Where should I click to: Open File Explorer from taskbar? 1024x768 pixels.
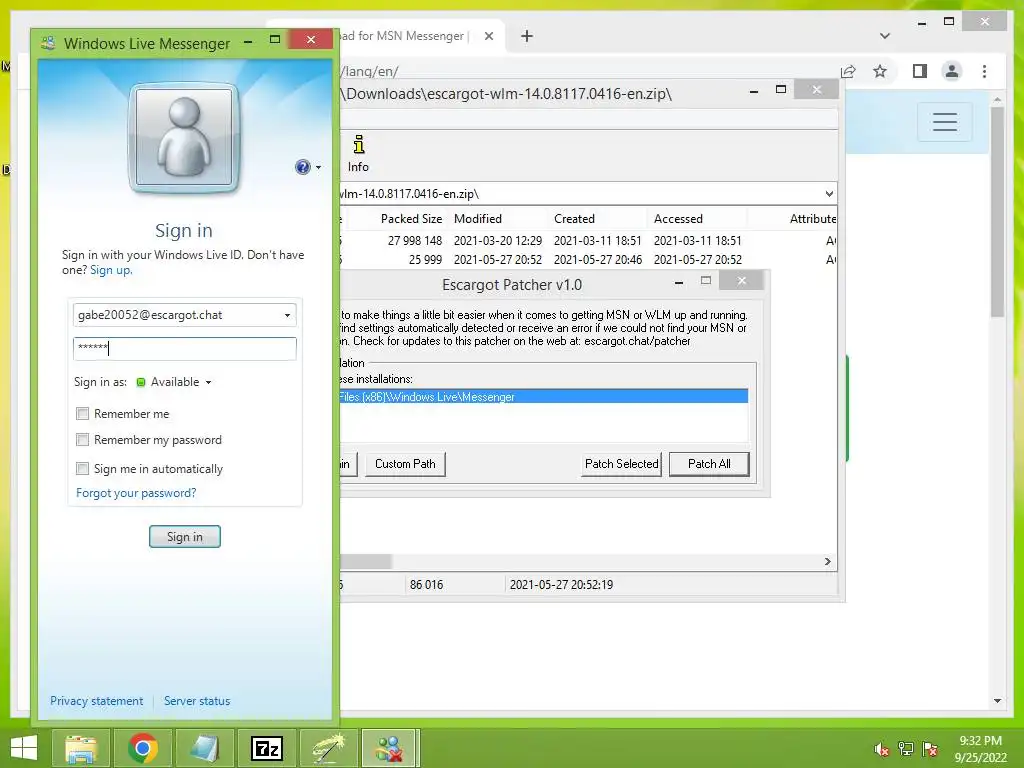pos(81,748)
